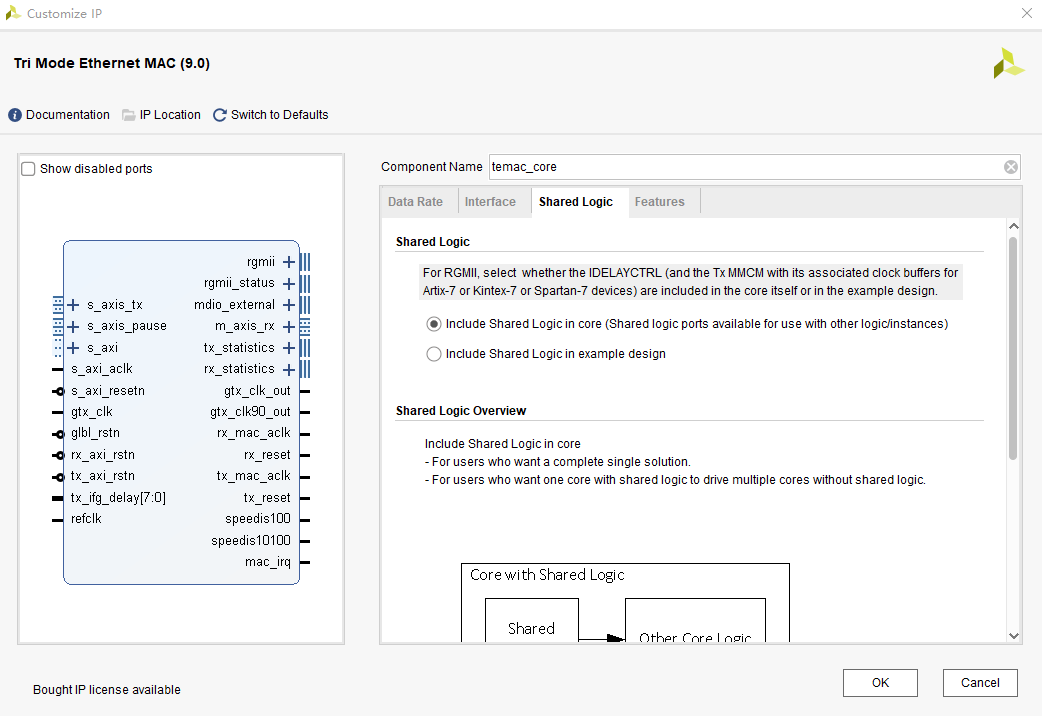The image size is (1042, 716).
Task: Expand the rgmii_status interface port
Action: (x=288, y=284)
